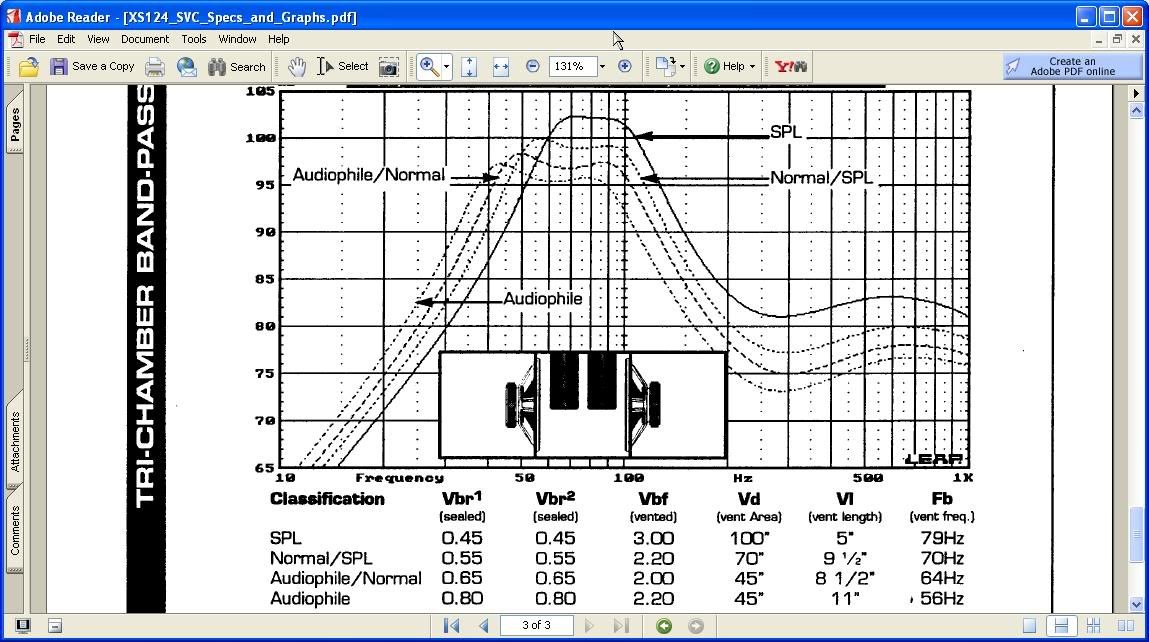Toggle Fit Width view mode
This screenshot has height=642, width=1149.
pos(500,66)
